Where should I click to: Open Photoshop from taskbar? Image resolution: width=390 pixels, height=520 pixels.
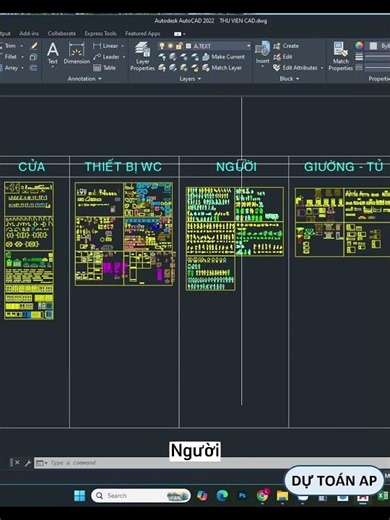pyautogui.click(x=242, y=496)
